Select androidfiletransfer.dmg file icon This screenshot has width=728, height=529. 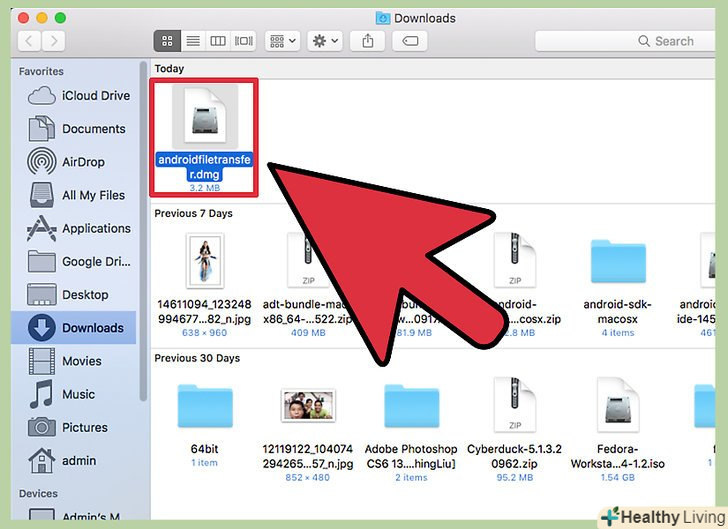click(x=205, y=117)
